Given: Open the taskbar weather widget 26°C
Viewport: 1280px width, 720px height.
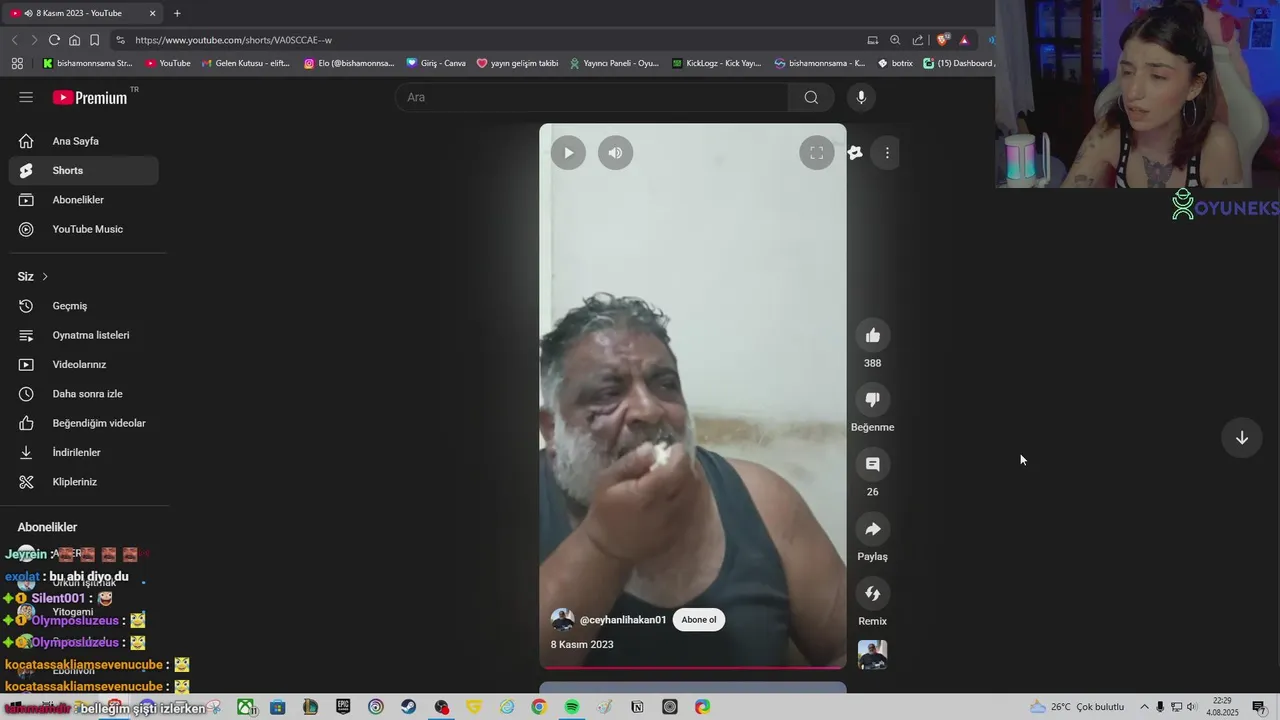Looking at the screenshot, I should 1077,707.
